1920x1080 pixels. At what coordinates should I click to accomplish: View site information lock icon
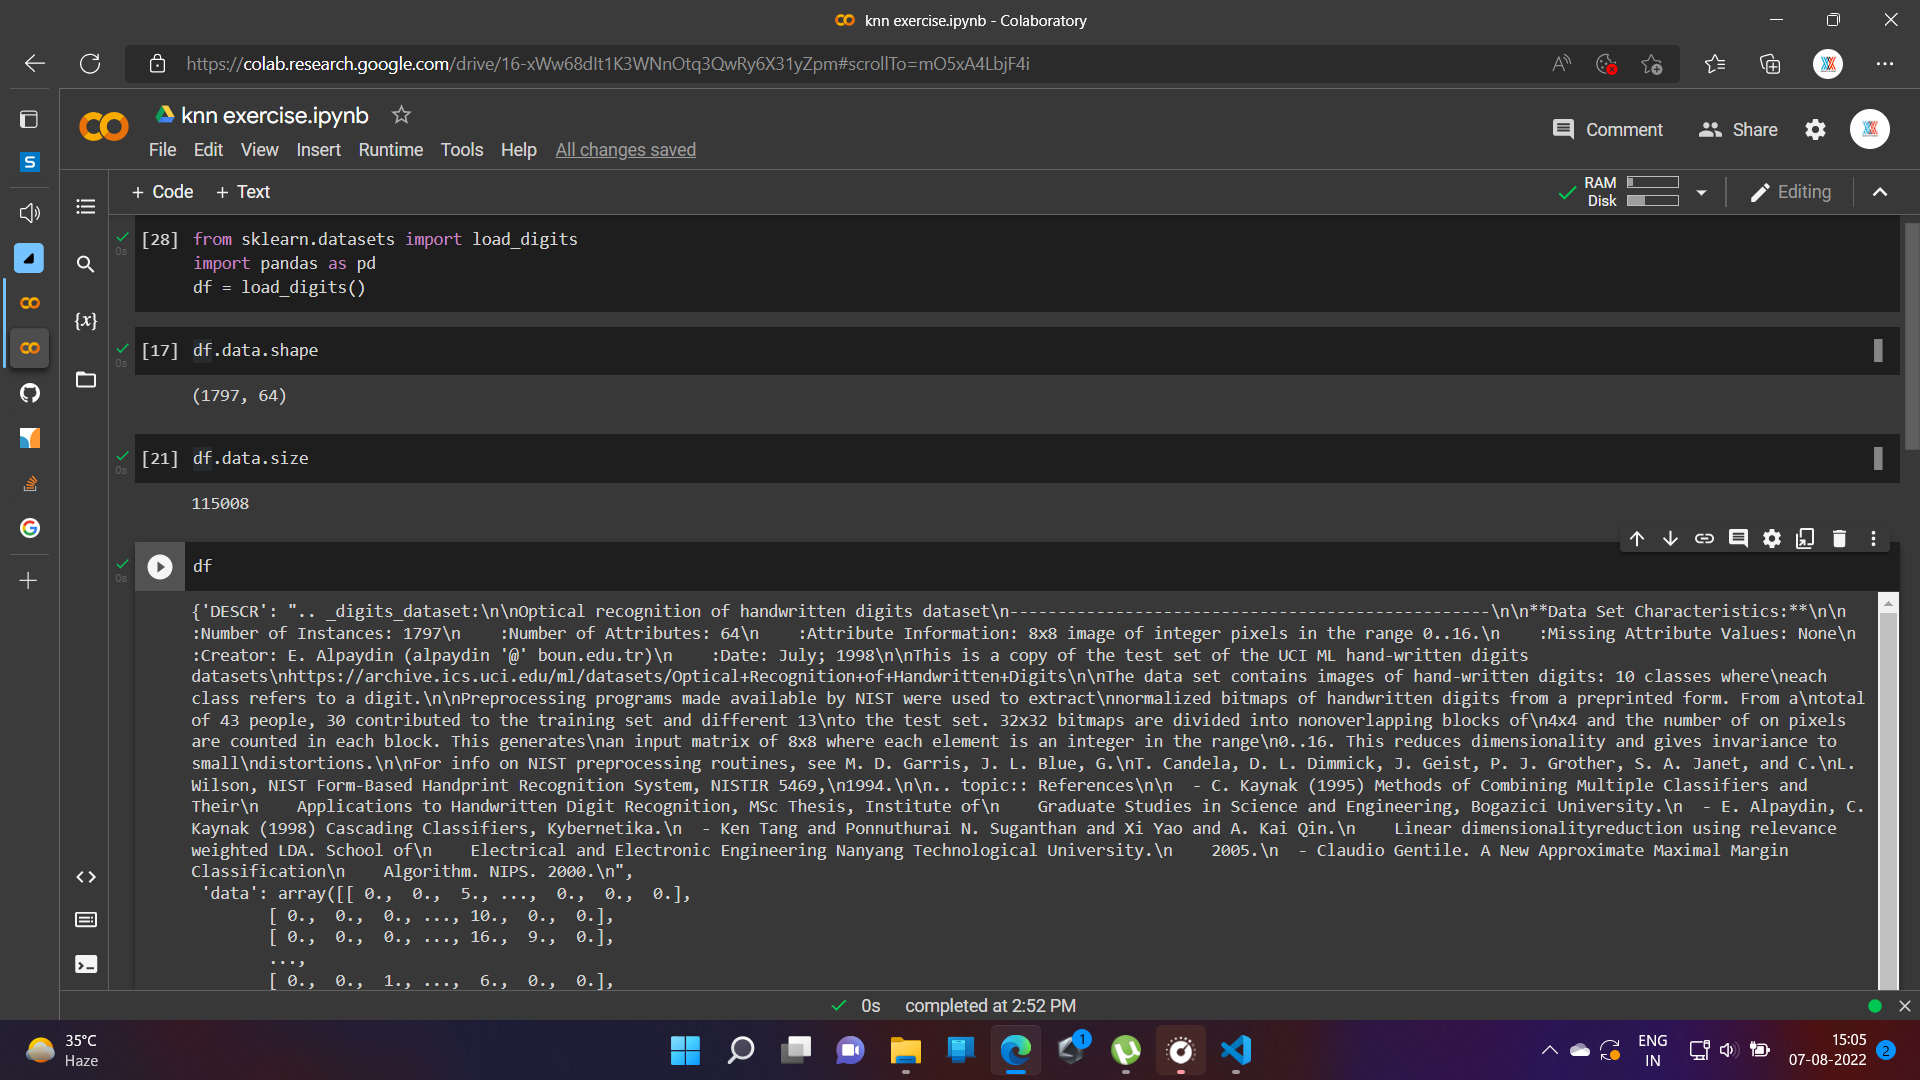157,64
